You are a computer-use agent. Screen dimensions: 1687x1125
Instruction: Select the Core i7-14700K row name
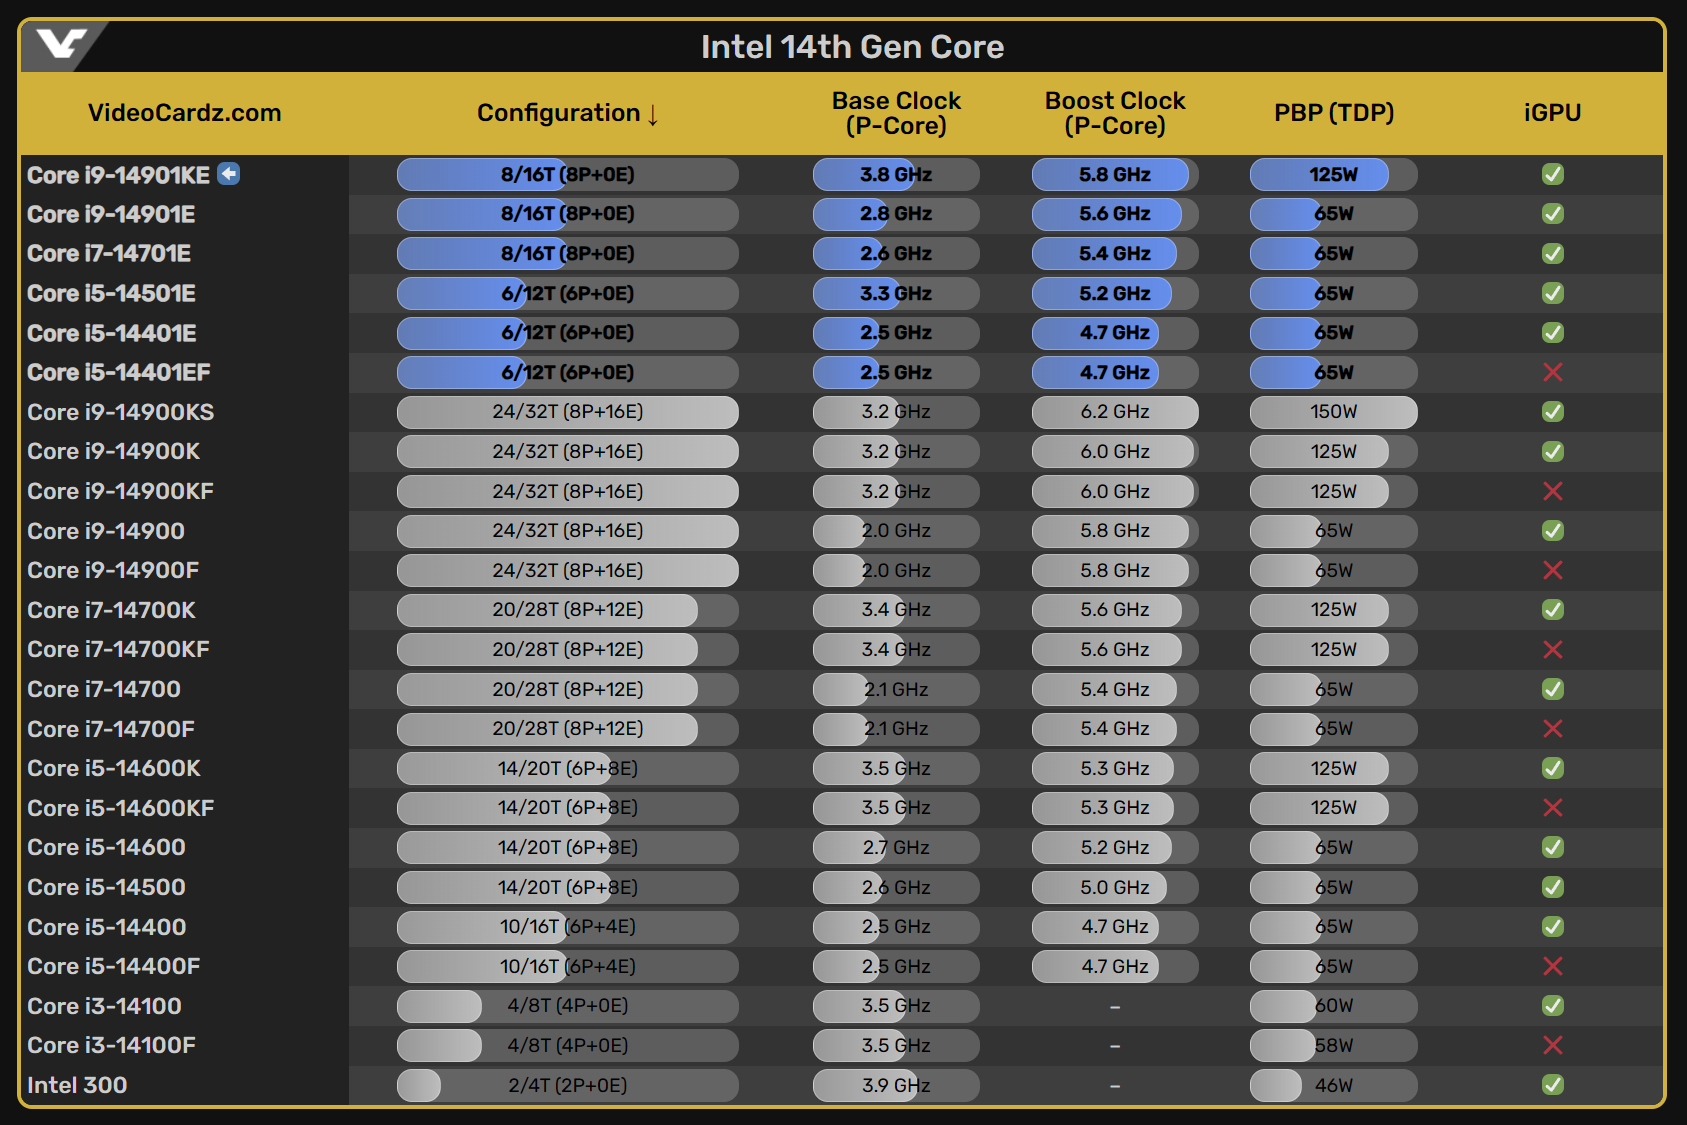(x=111, y=610)
